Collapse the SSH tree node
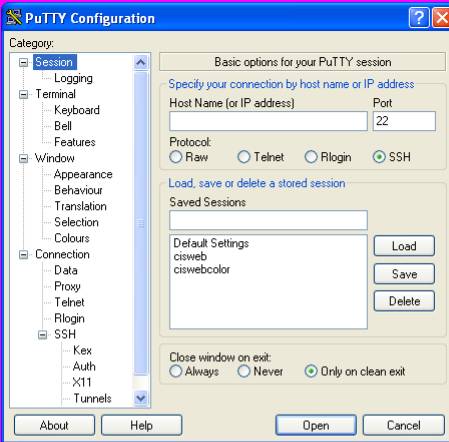The image size is (449, 442). pyautogui.click(x=42, y=335)
